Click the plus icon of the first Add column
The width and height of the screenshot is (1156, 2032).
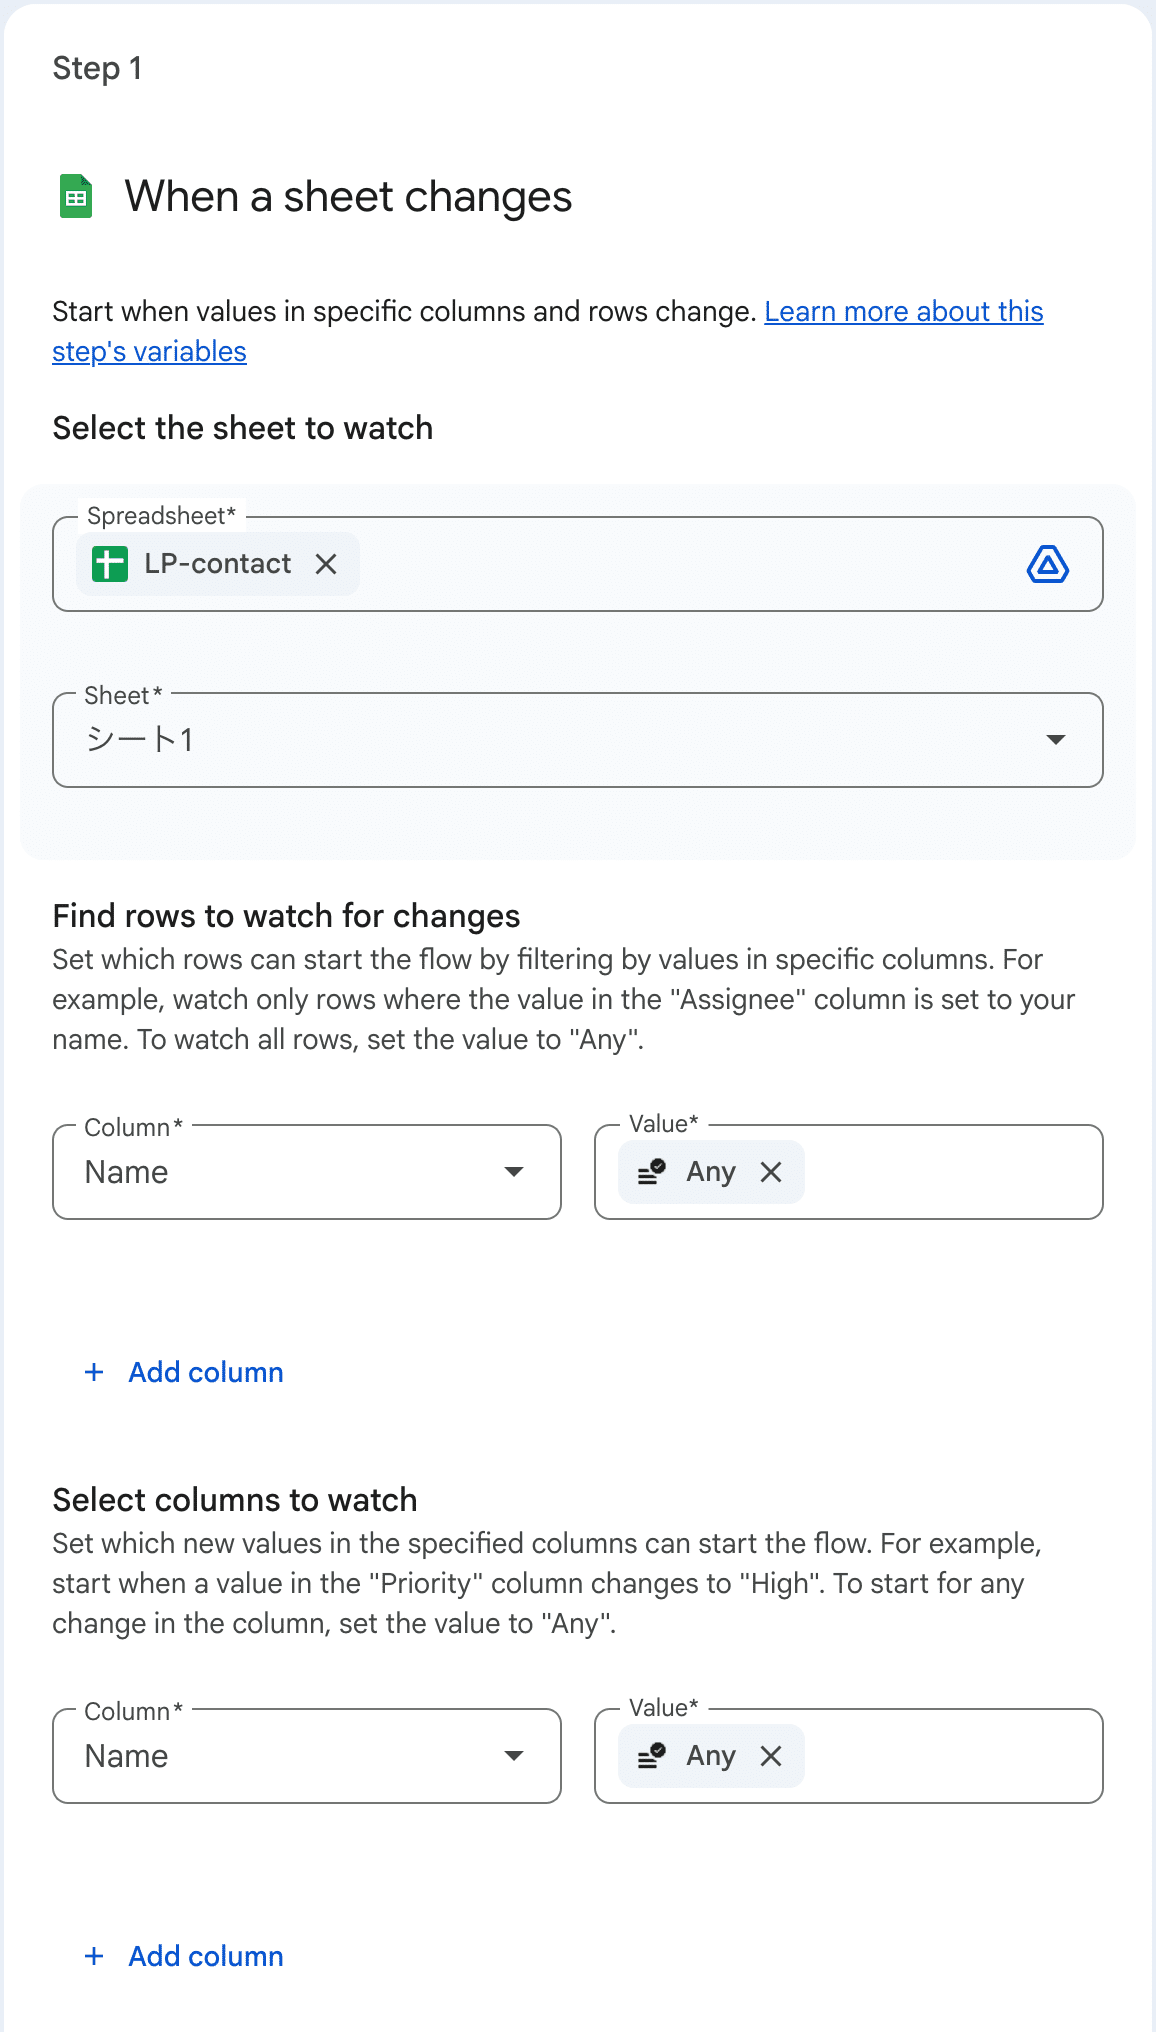pyautogui.click(x=95, y=1372)
